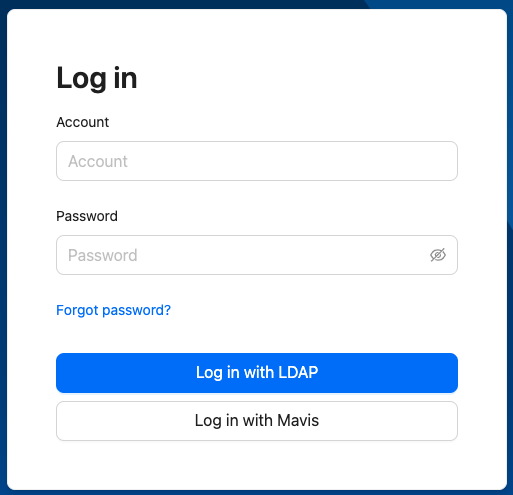Open the Forgot password? link
The height and width of the screenshot is (495, 513).
click(113, 310)
